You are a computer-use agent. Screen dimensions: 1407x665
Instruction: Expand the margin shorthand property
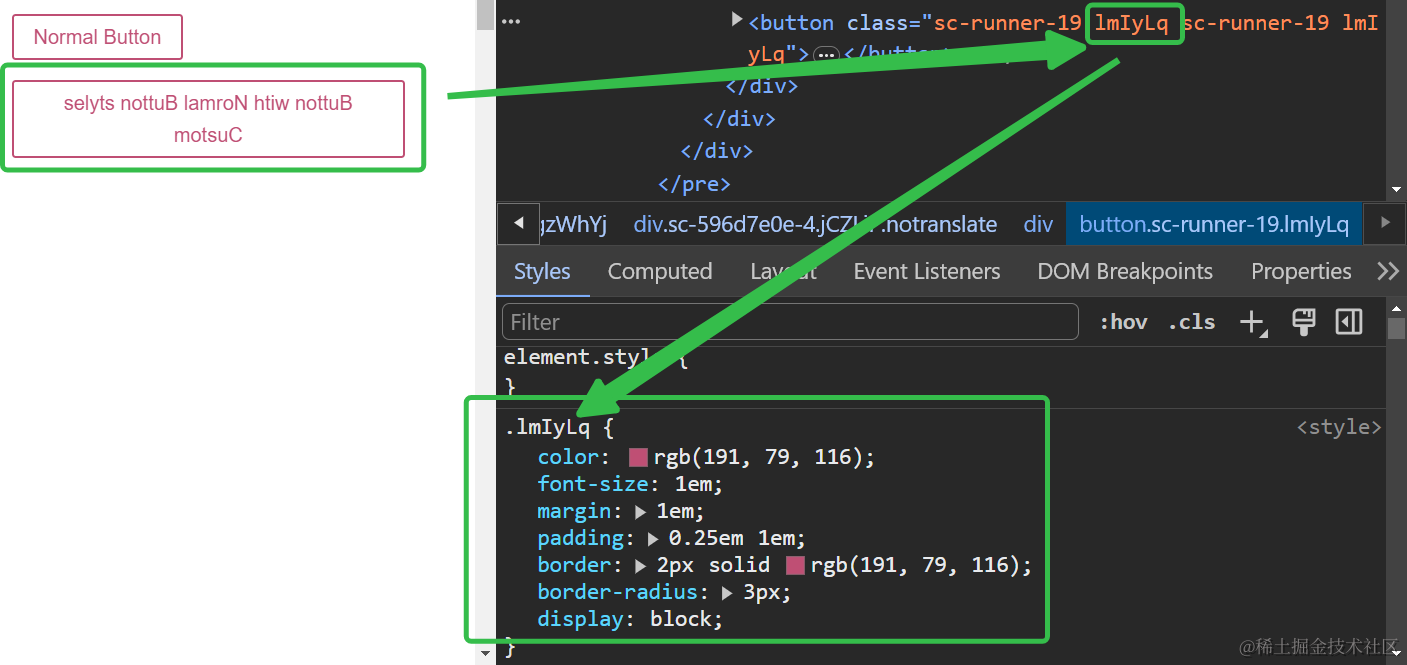tap(641, 512)
